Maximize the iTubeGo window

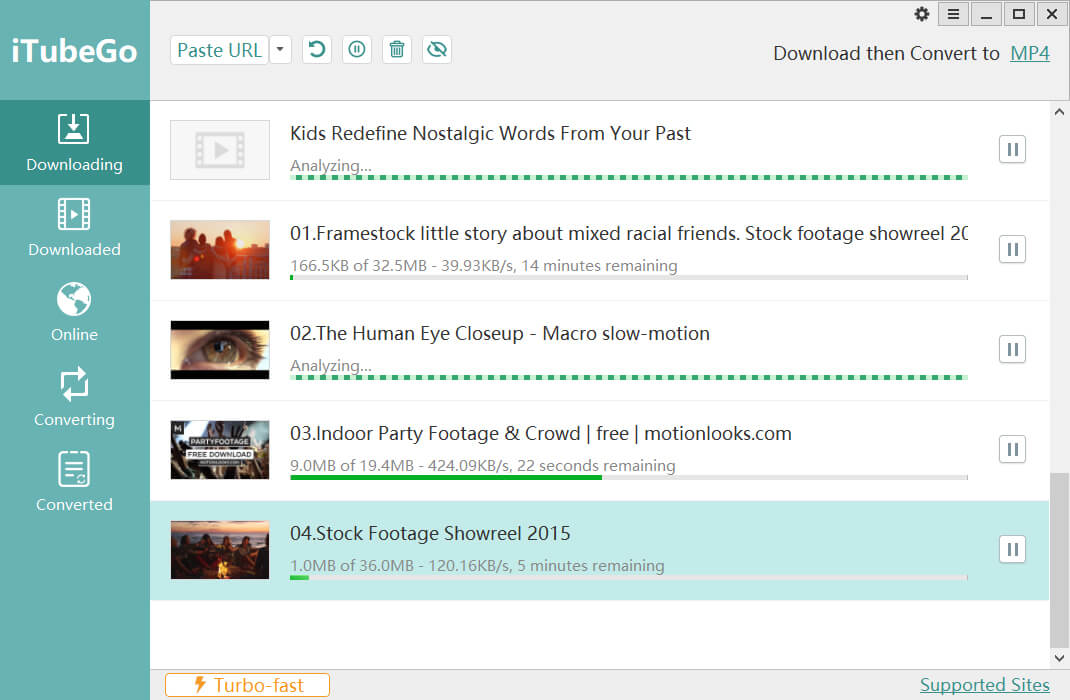pos(1019,14)
